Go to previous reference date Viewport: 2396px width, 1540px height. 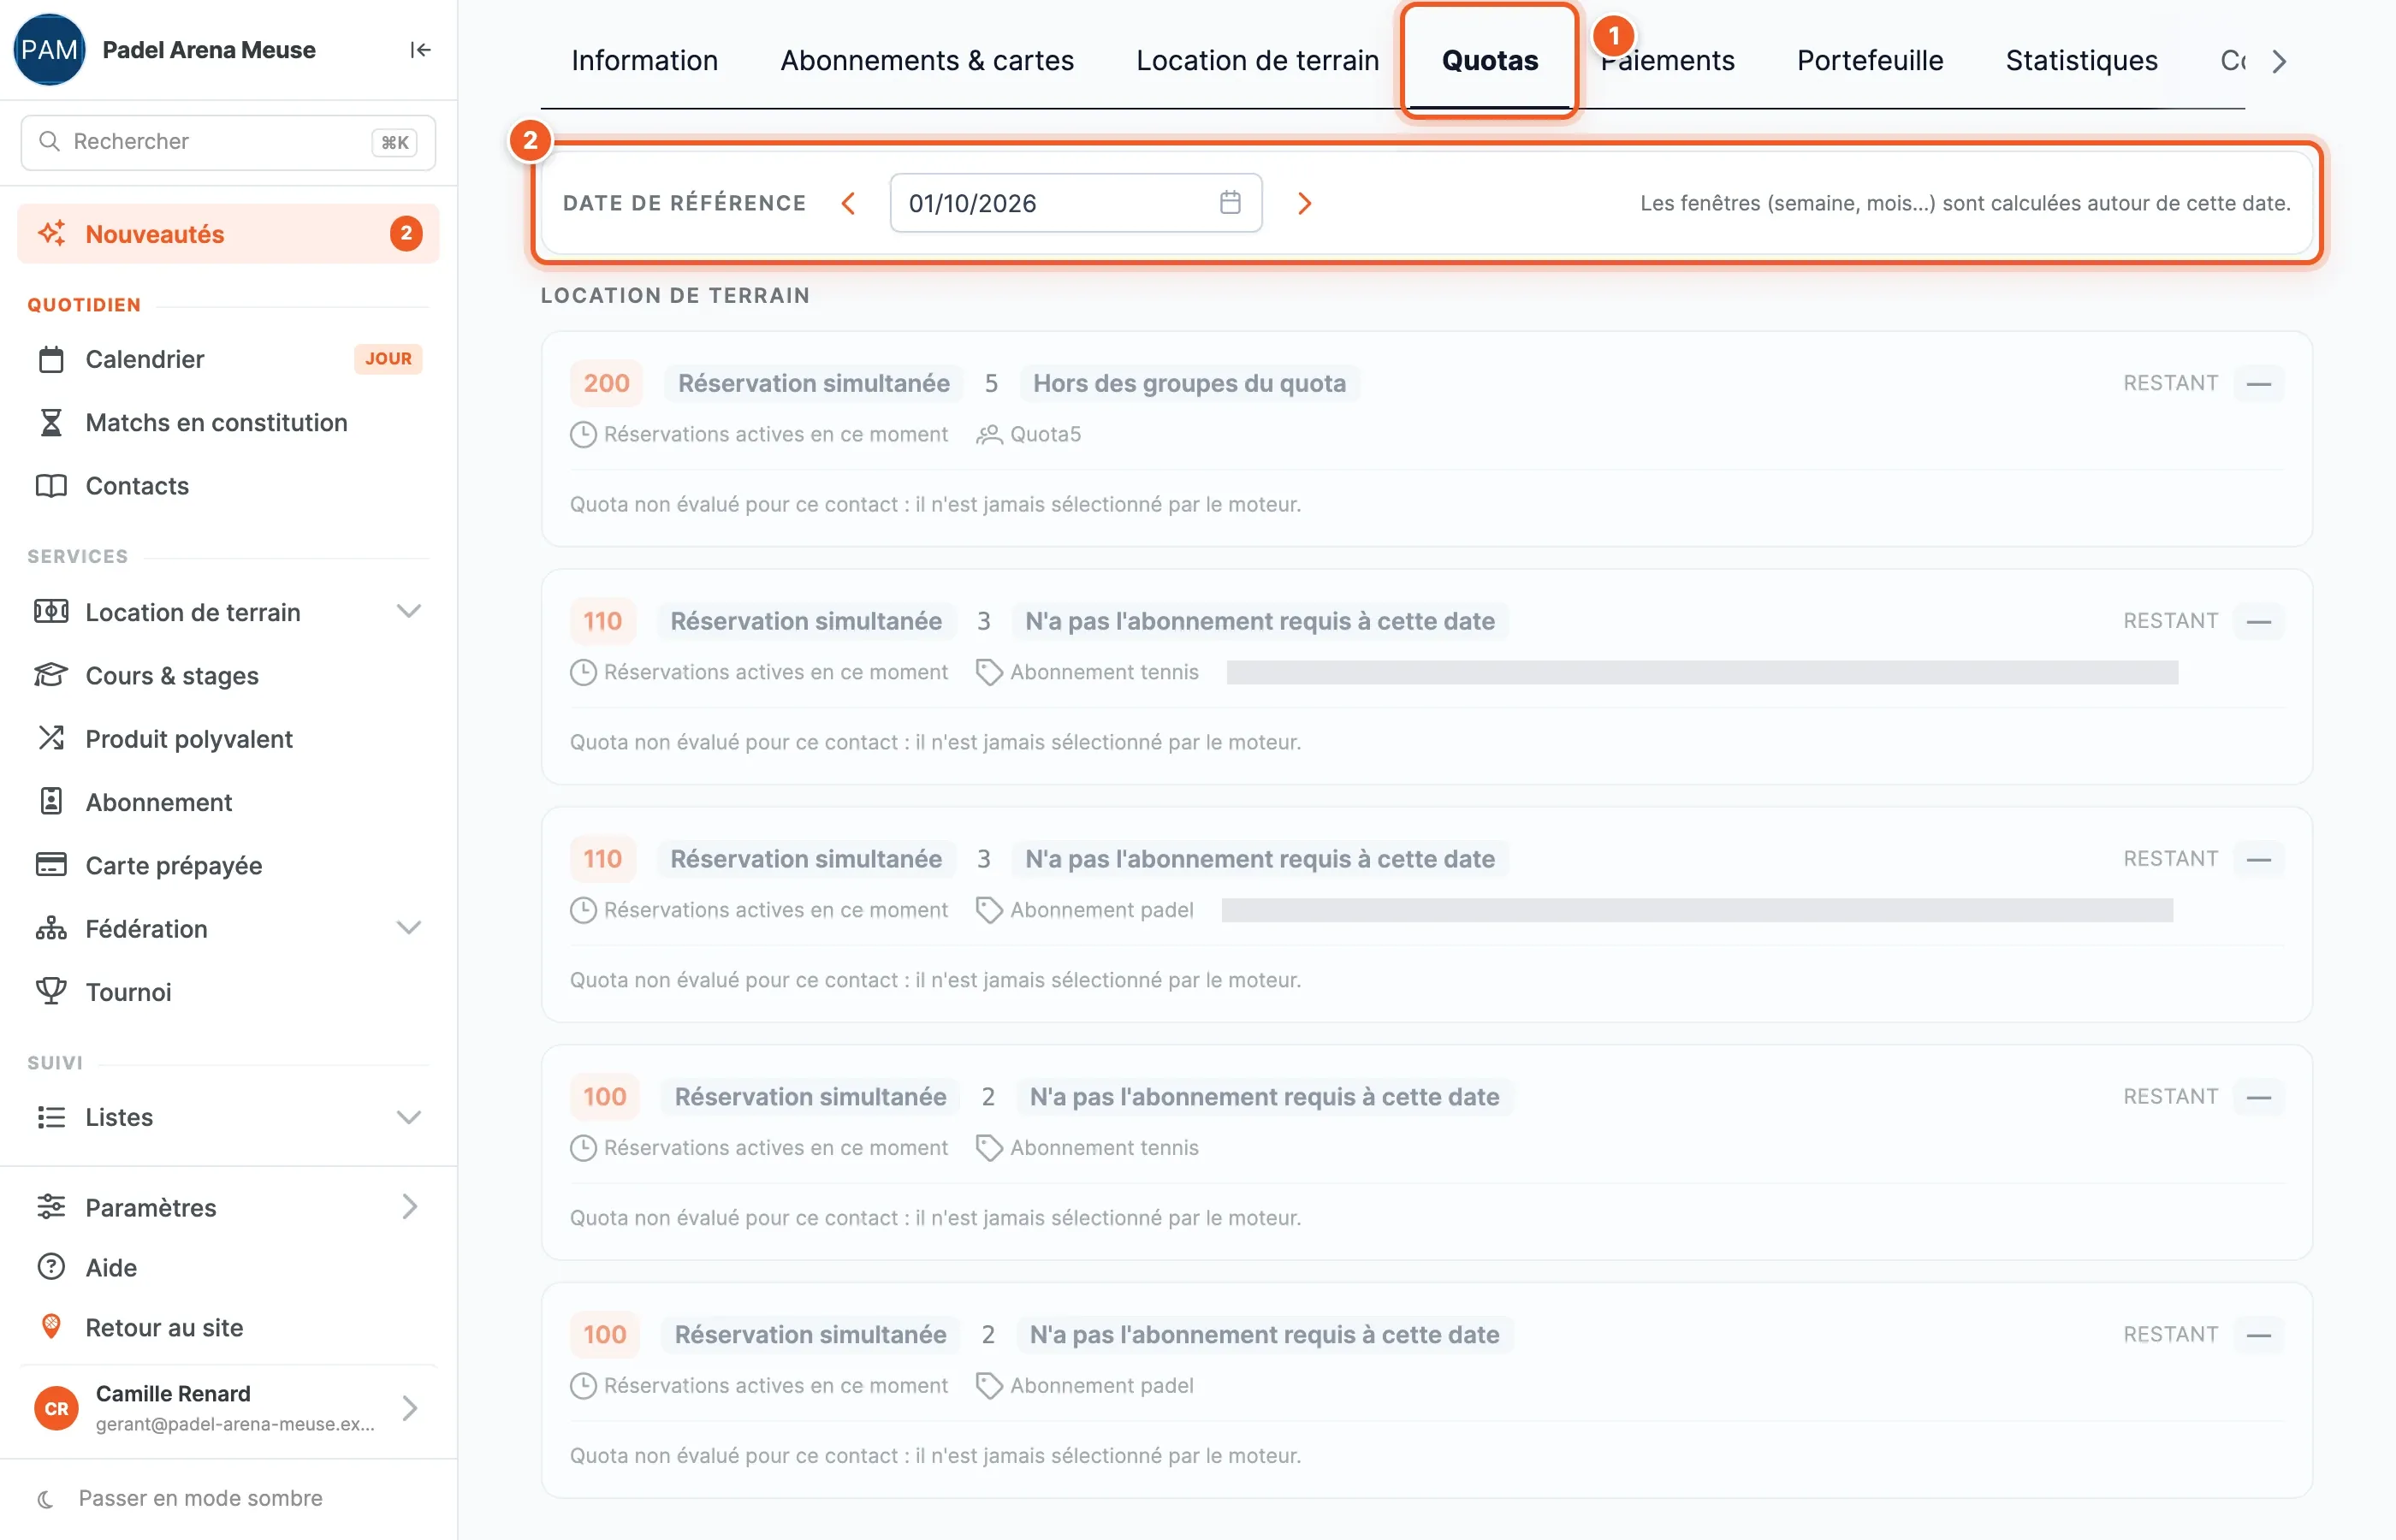click(848, 203)
